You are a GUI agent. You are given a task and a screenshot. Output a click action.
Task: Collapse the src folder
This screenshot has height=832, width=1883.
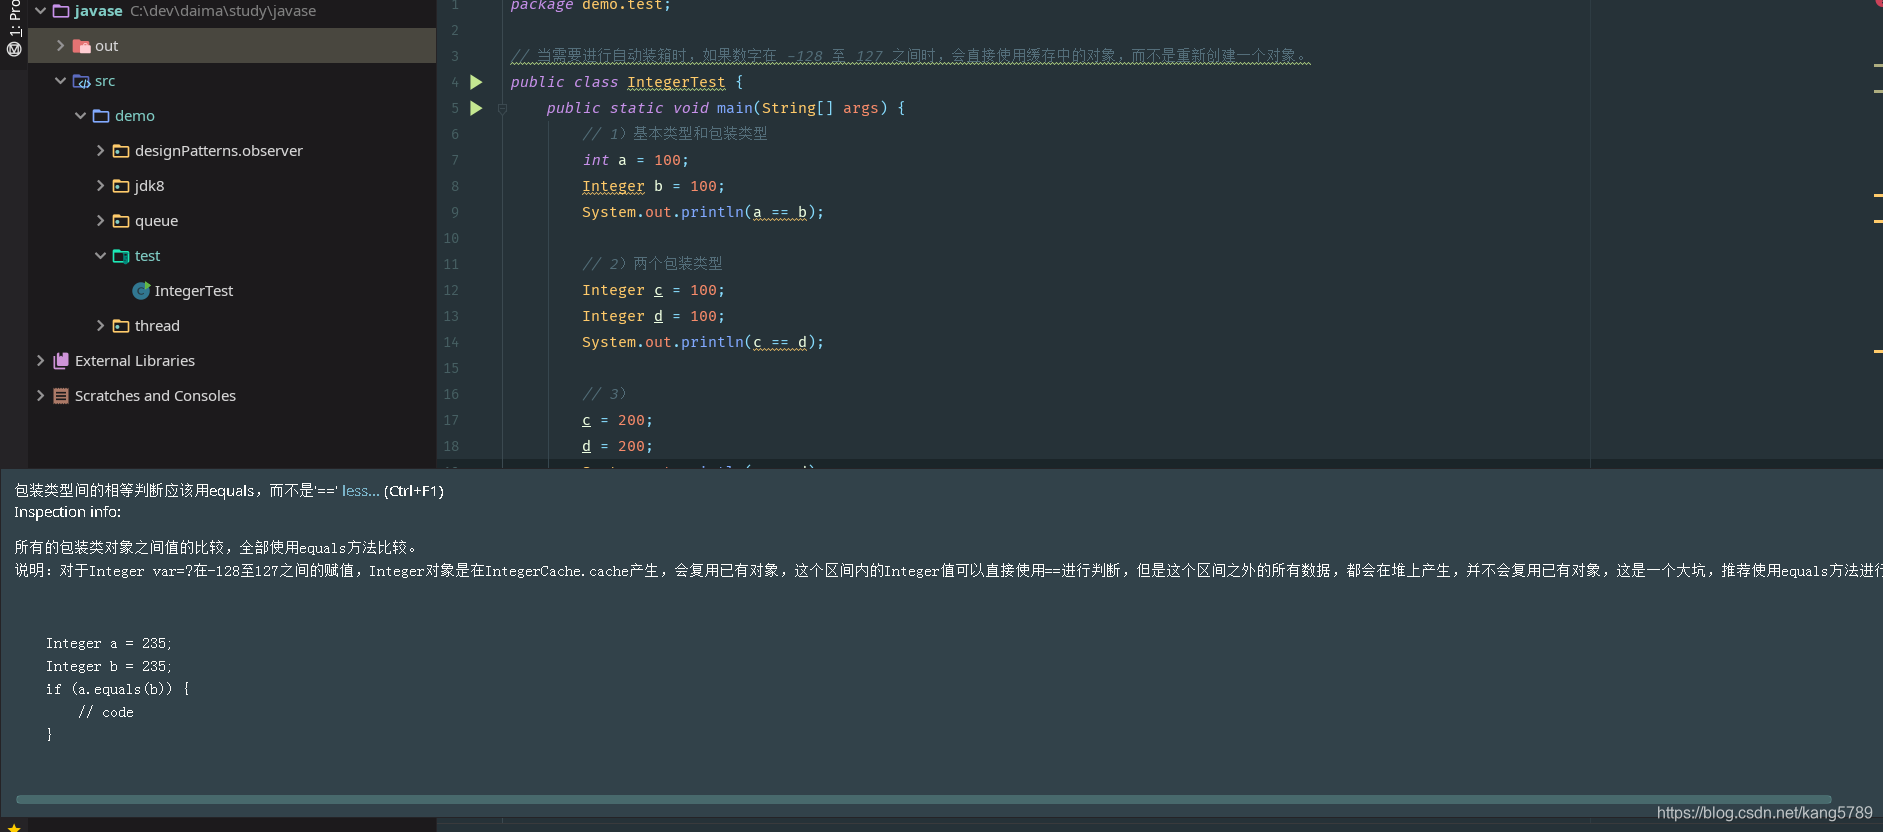60,81
